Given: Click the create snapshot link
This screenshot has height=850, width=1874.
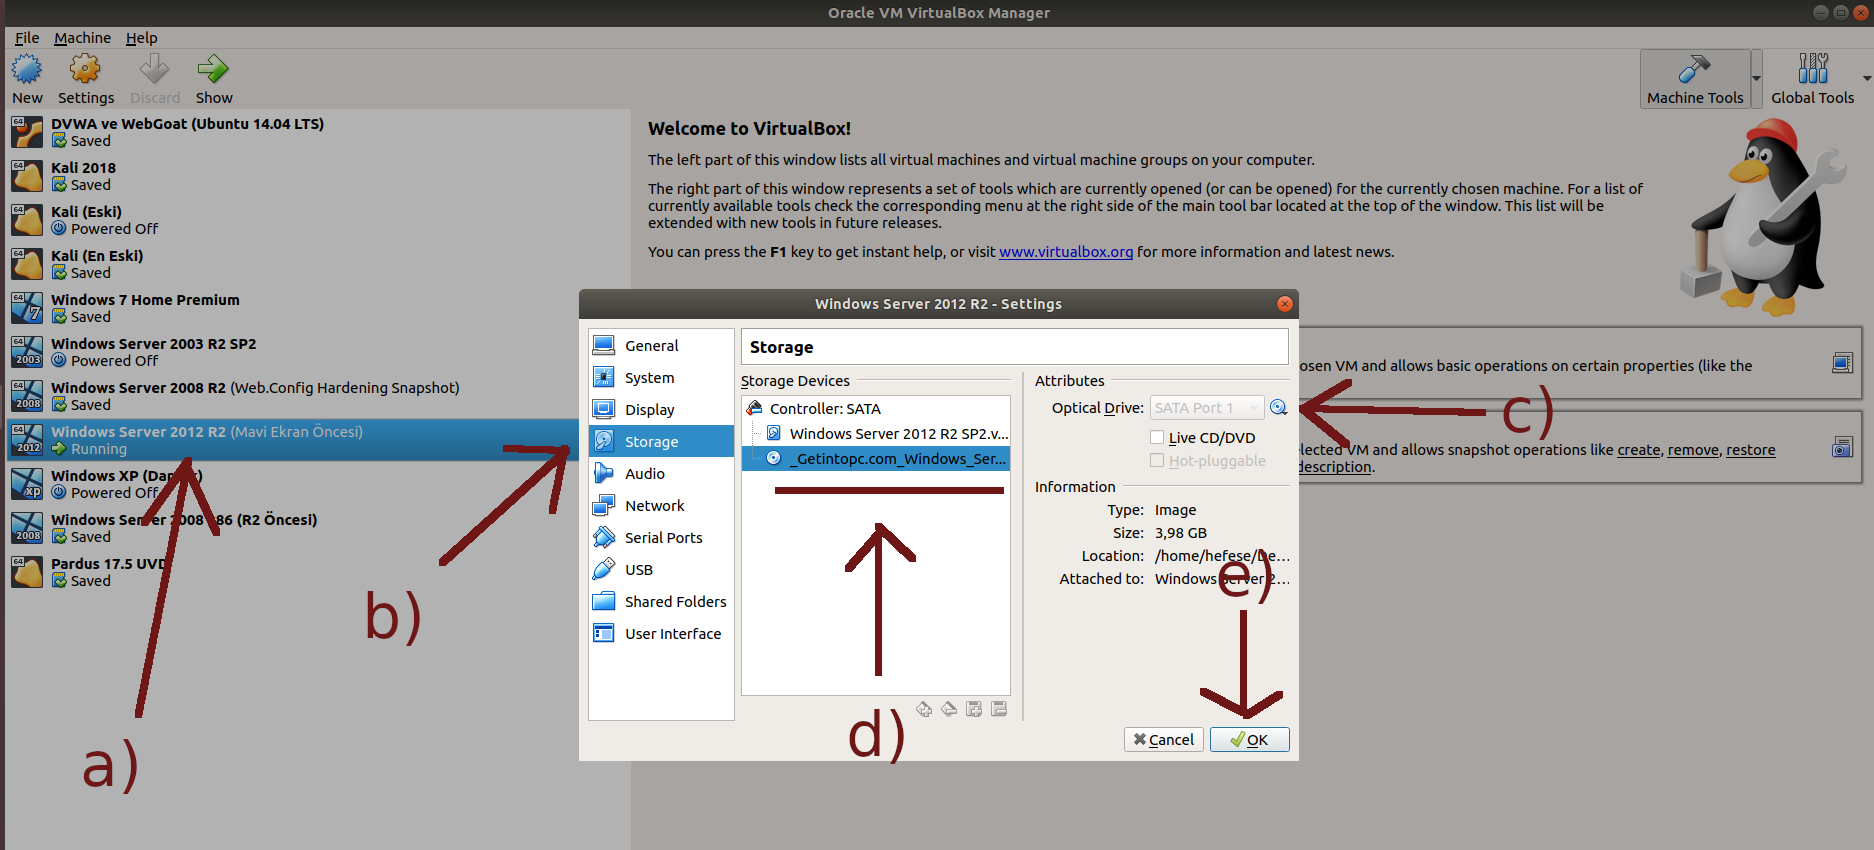Looking at the screenshot, I should (x=1639, y=450).
